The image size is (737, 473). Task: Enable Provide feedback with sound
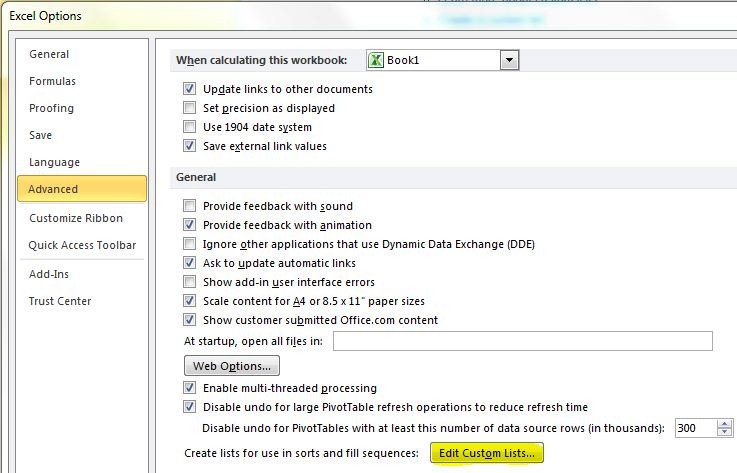(189, 205)
